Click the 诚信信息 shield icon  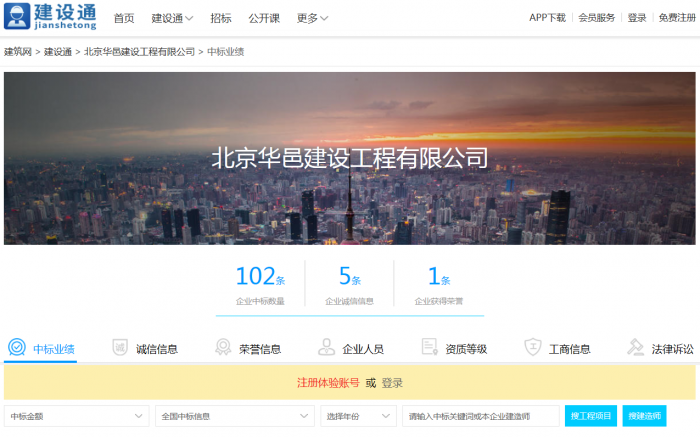pyautogui.click(x=120, y=347)
